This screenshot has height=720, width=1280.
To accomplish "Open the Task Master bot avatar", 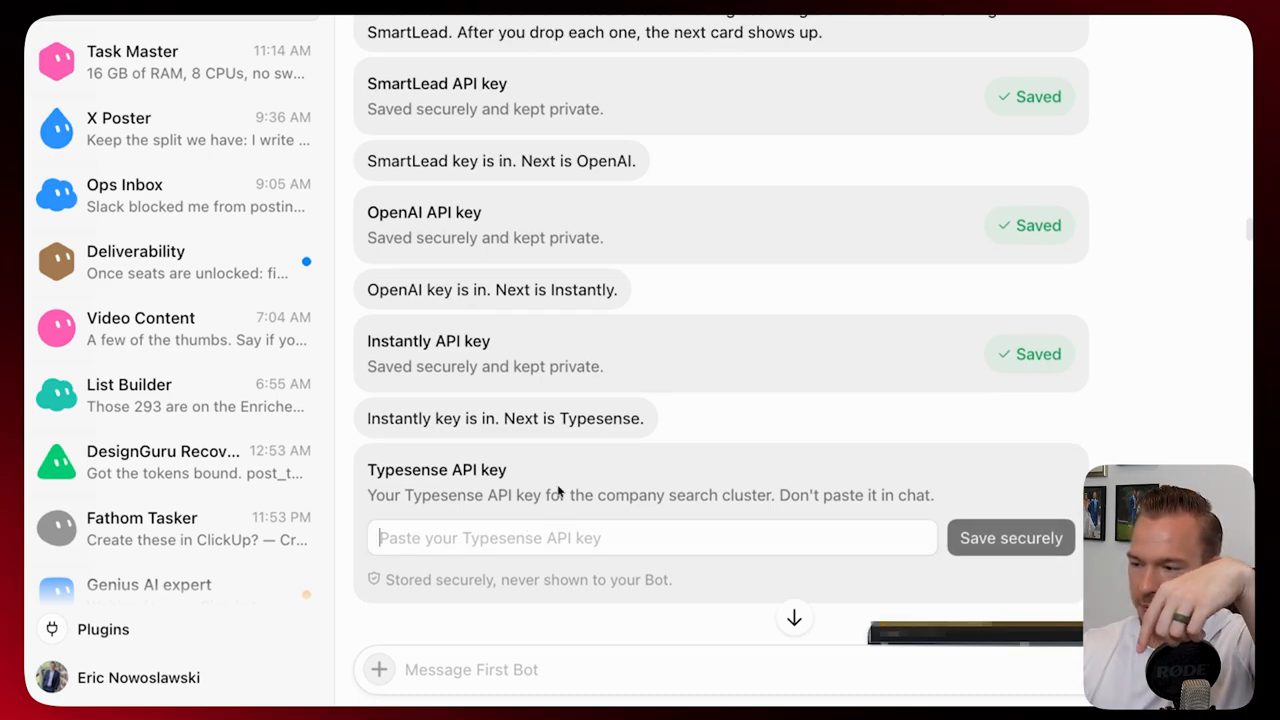I will [x=56, y=62].
